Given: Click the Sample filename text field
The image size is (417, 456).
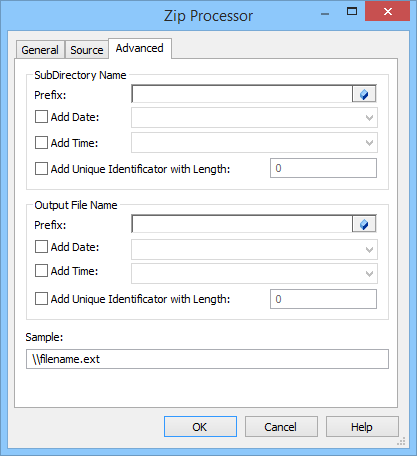Looking at the screenshot, I should [x=207, y=359].
